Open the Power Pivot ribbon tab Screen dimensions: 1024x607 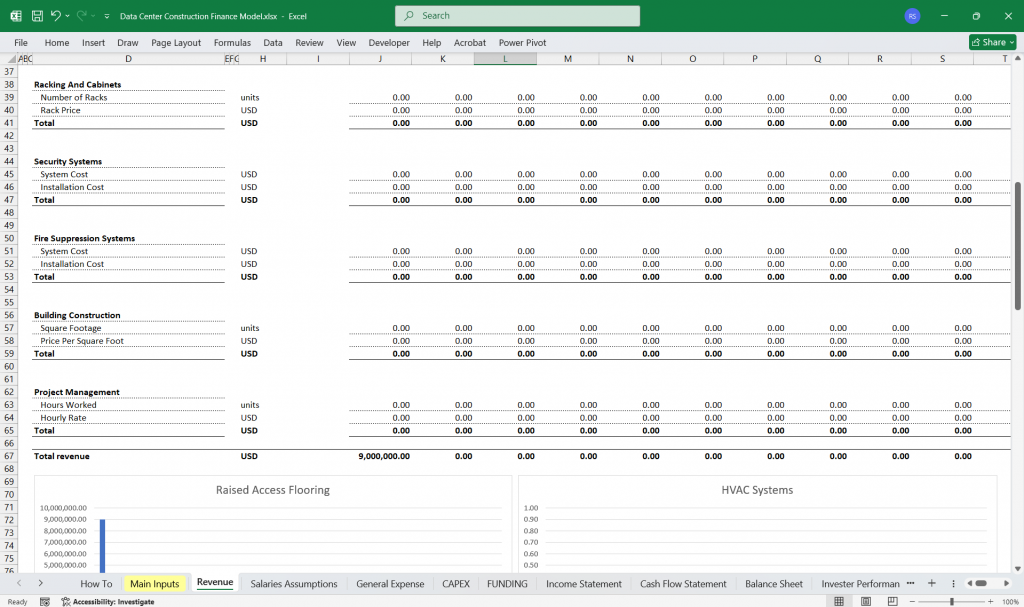click(521, 42)
